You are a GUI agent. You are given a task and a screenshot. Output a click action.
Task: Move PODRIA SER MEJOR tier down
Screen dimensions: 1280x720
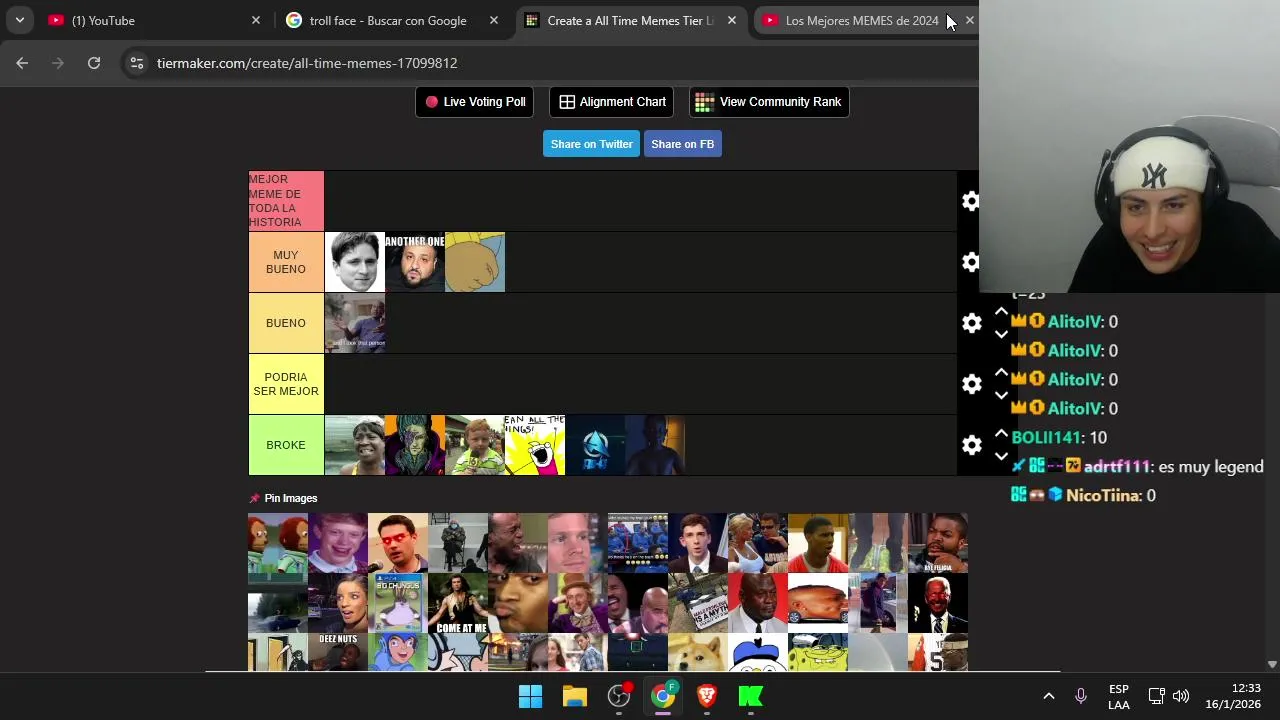pos(1001,395)
